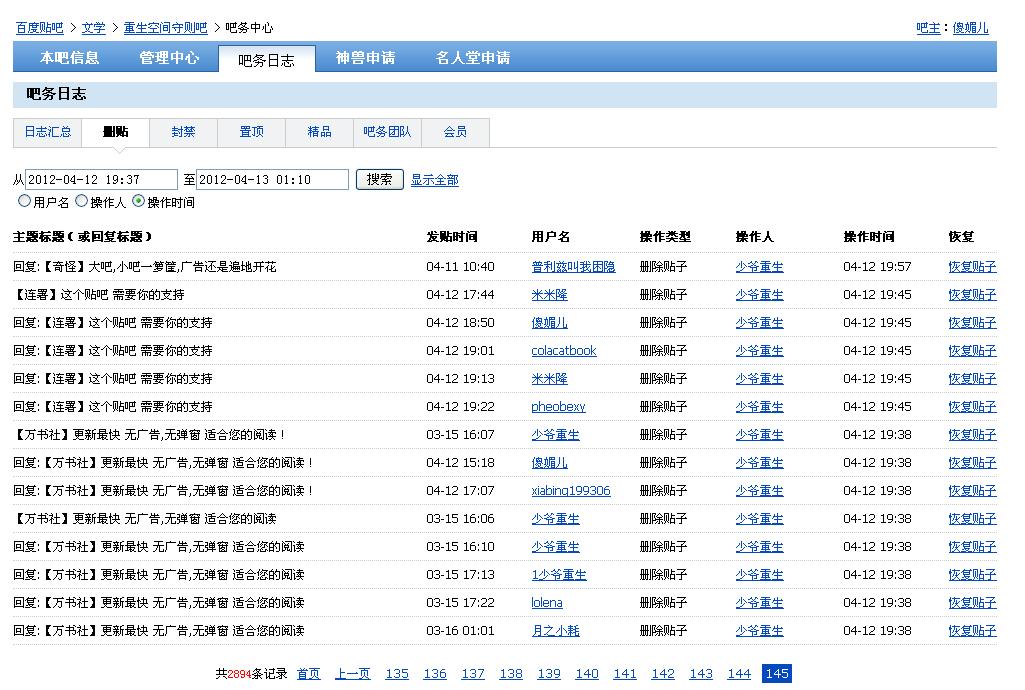Open user lolena profile
Image resolution: width=1025 pixels, height=690 pixels.
[x=546, y=603]
